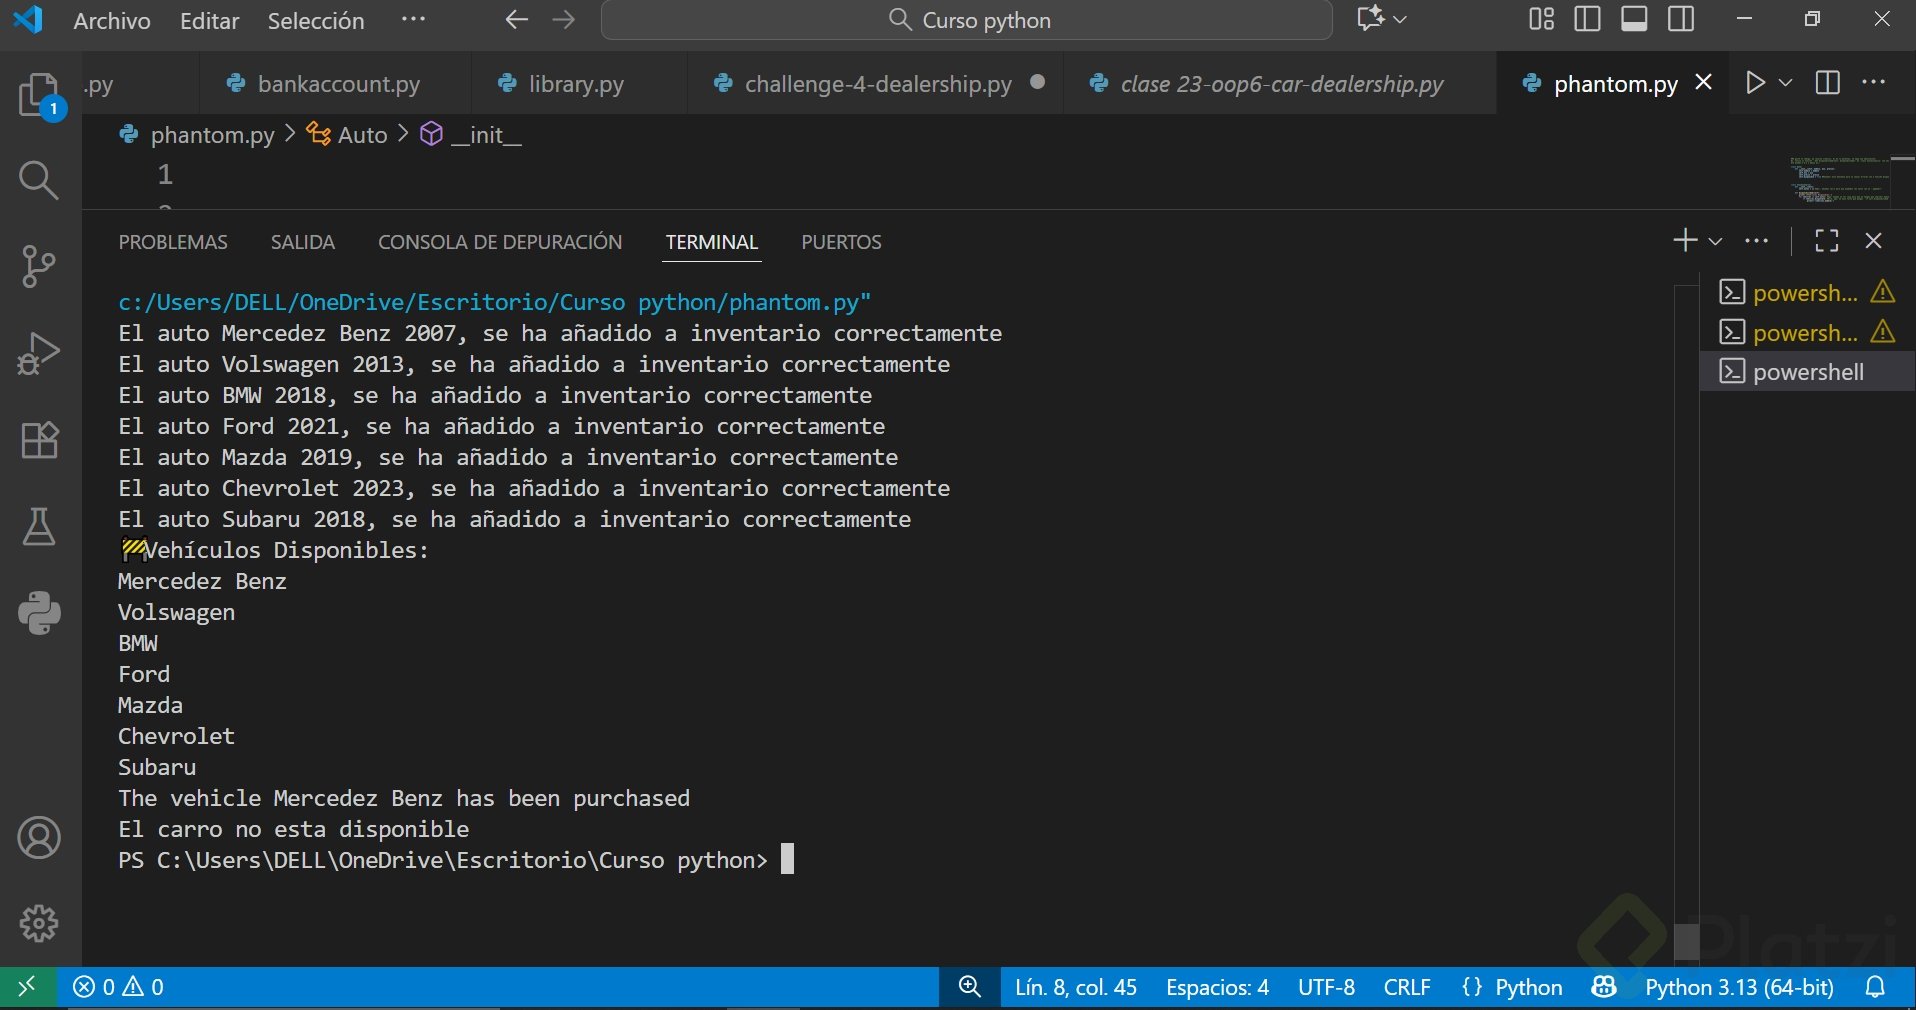Open the Copilot chat icon in title bar

(x=1370, y=19)
